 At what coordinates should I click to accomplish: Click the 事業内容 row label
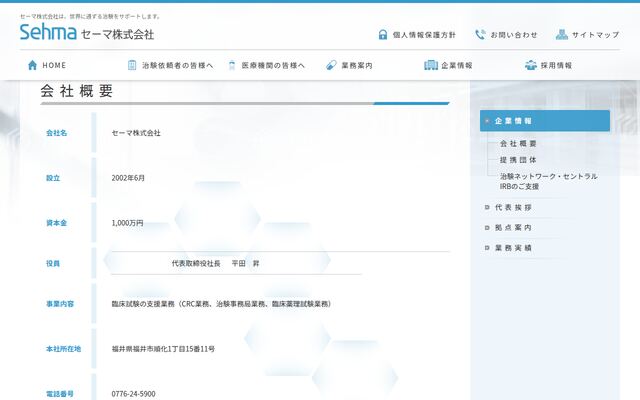[x=60, y=304]
